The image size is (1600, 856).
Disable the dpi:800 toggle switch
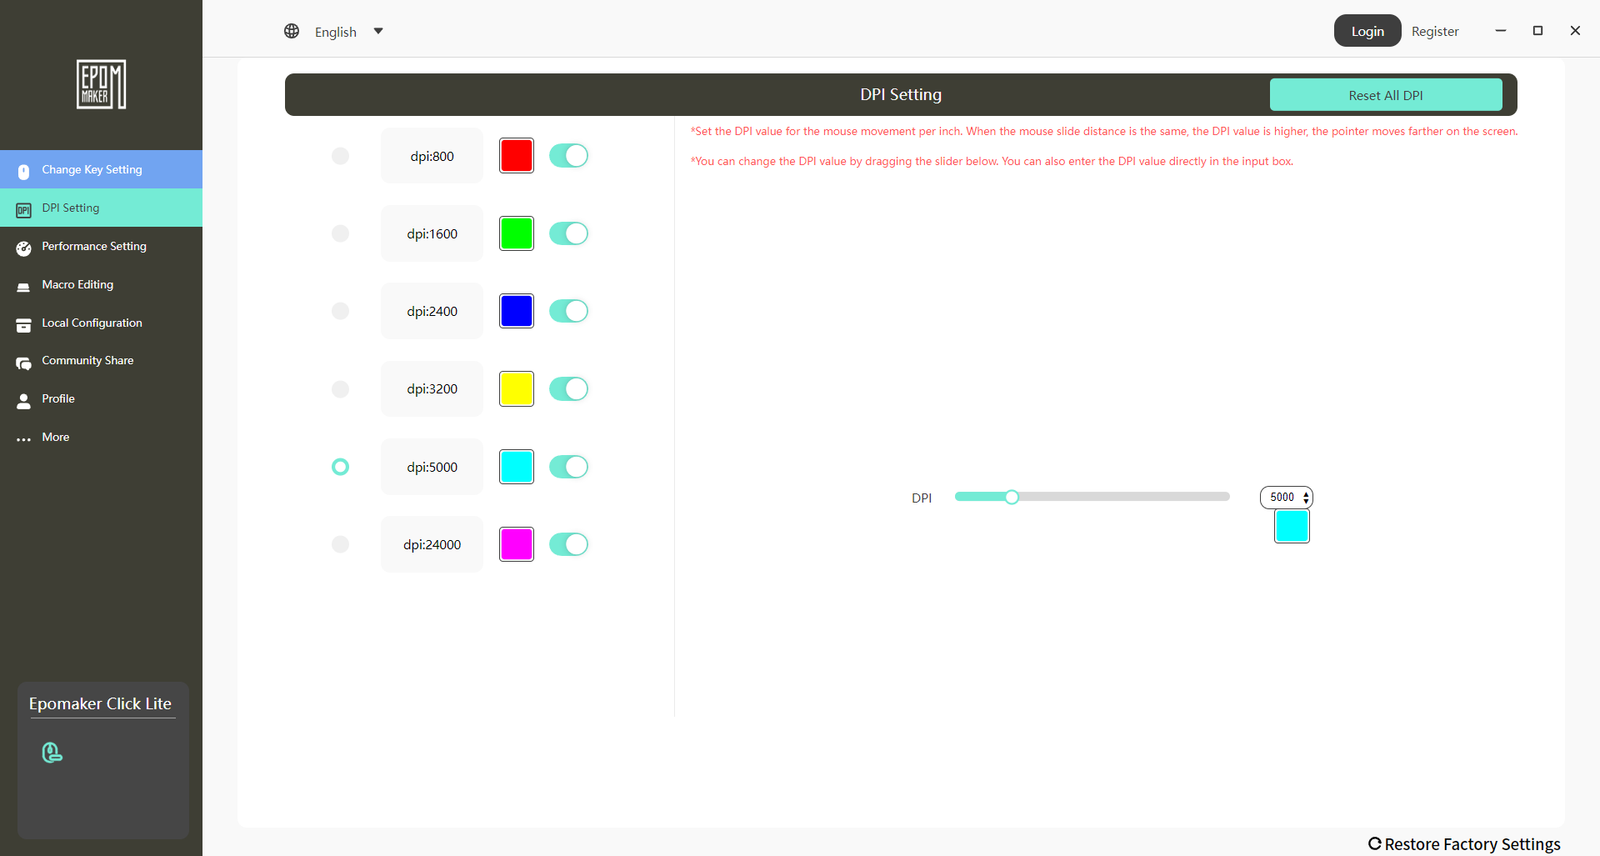[x=568, y=156]
